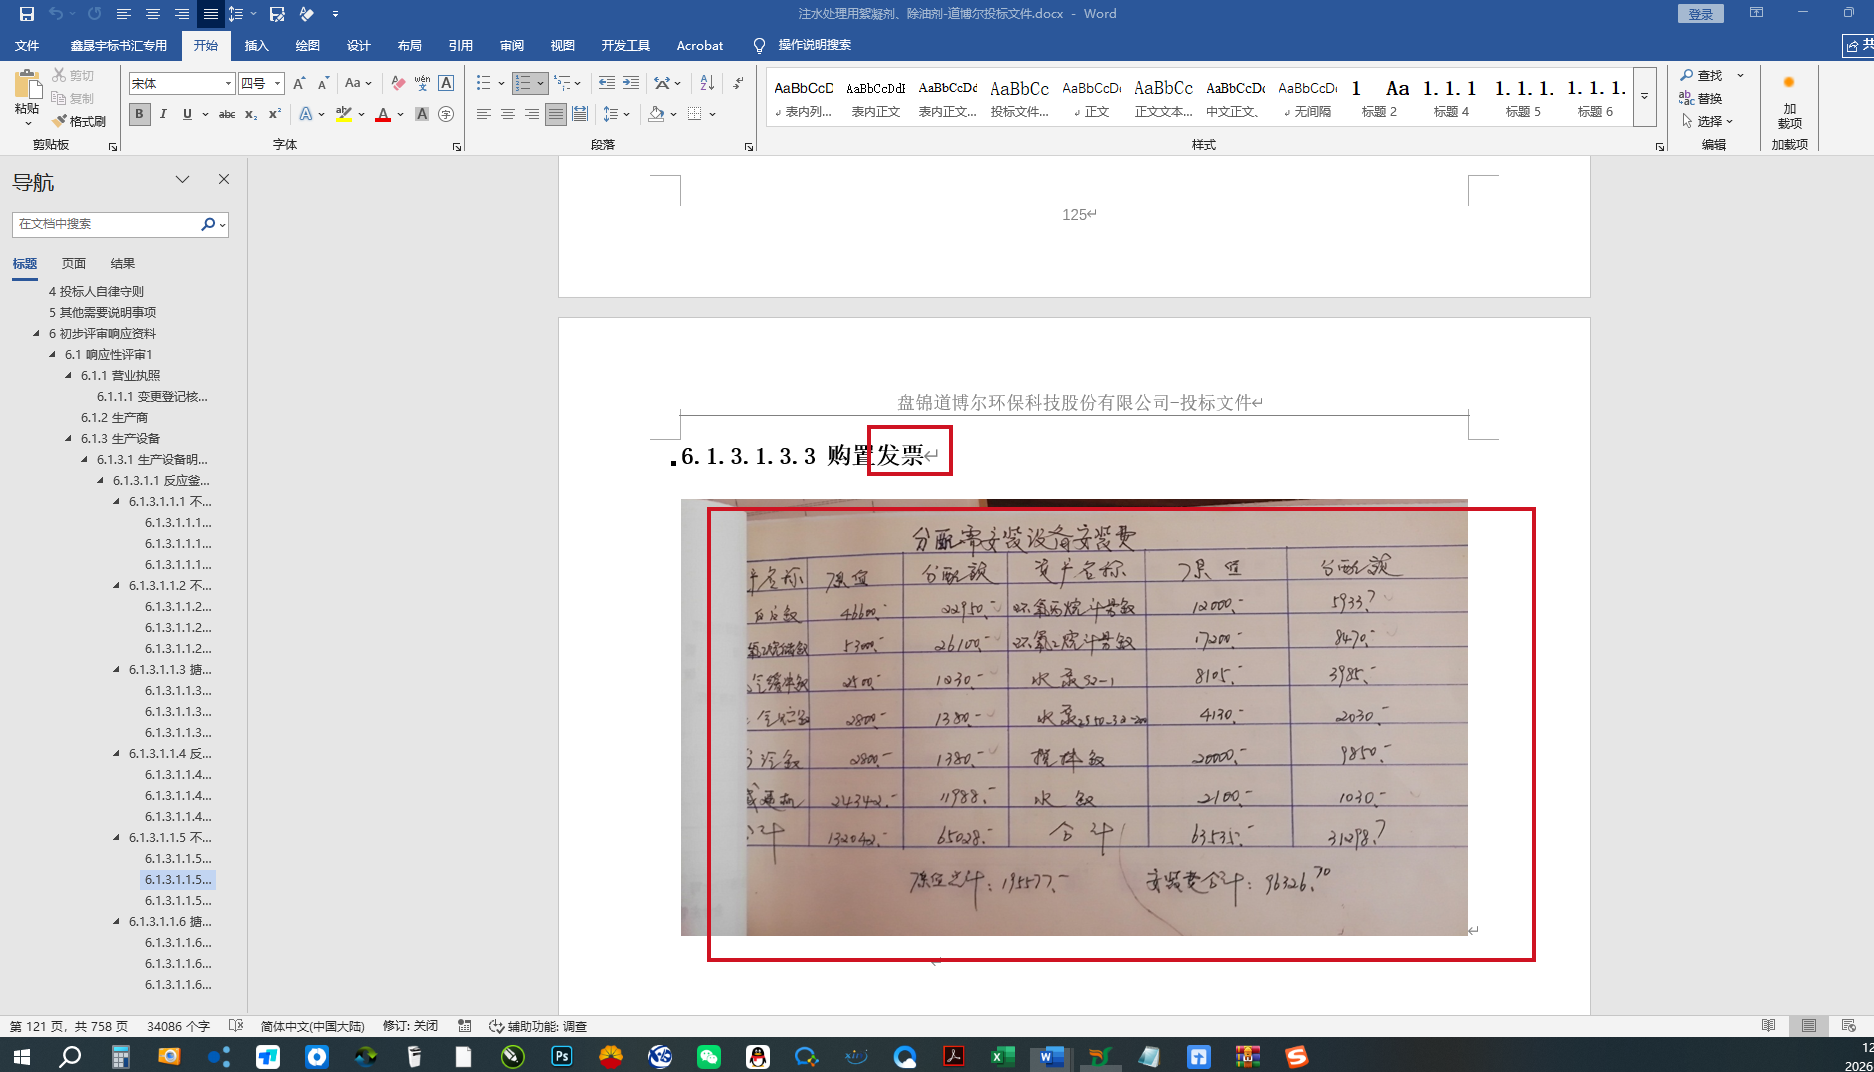Clear all formatting from selection
The image size is (1874, 1072).
pos(398,83)
